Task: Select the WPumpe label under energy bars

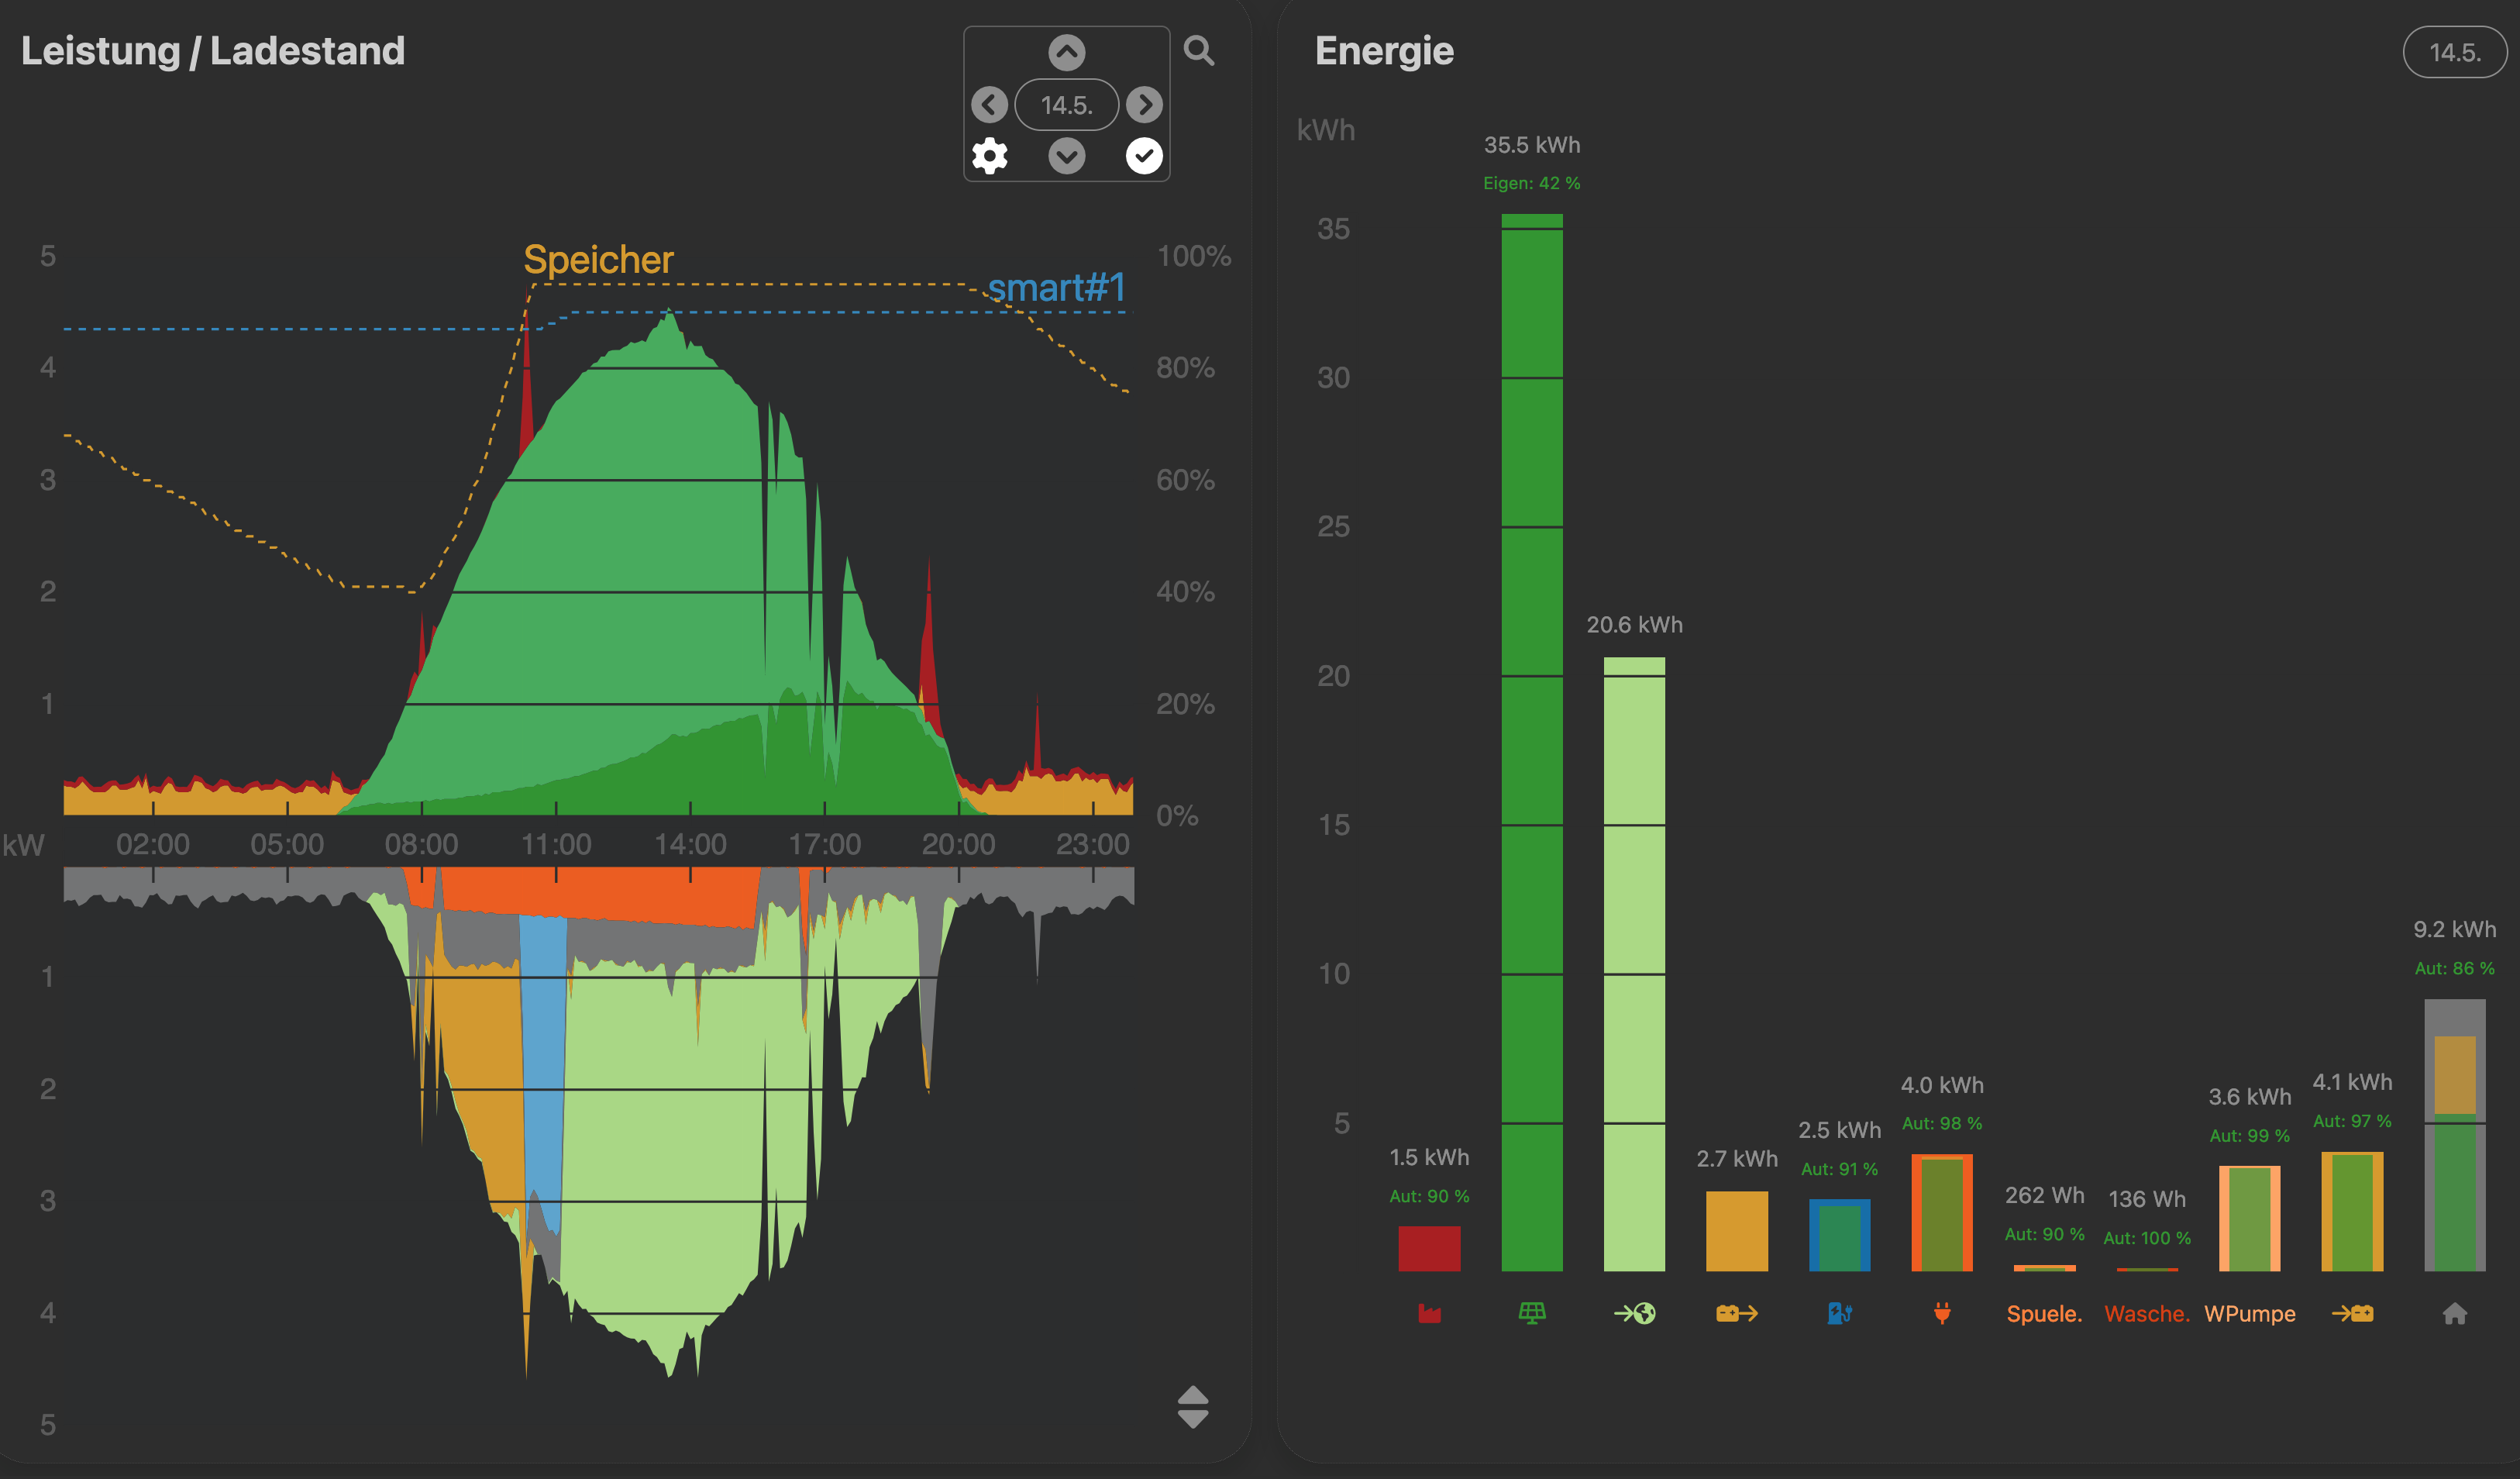Action: [x=2249, y=1313]
